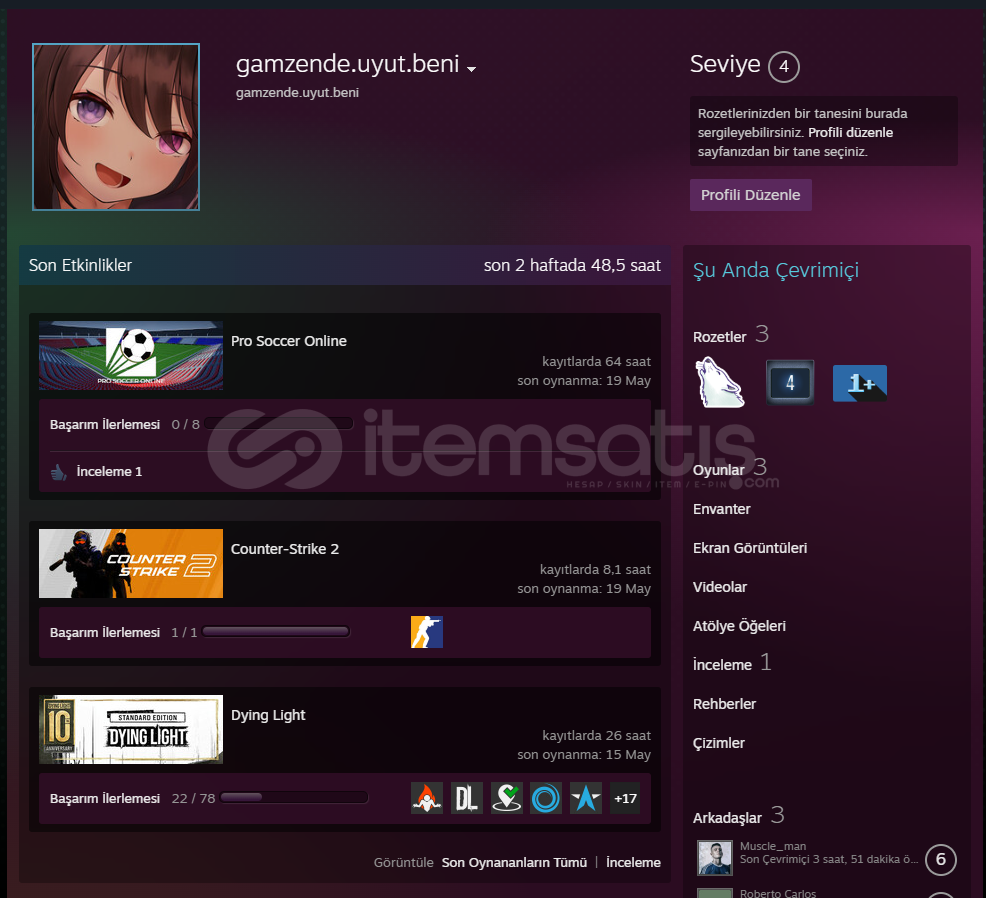Click the gamzende.uyut.beni display name heading
This screenshot has width=986, height=898.
pos(347,64)
